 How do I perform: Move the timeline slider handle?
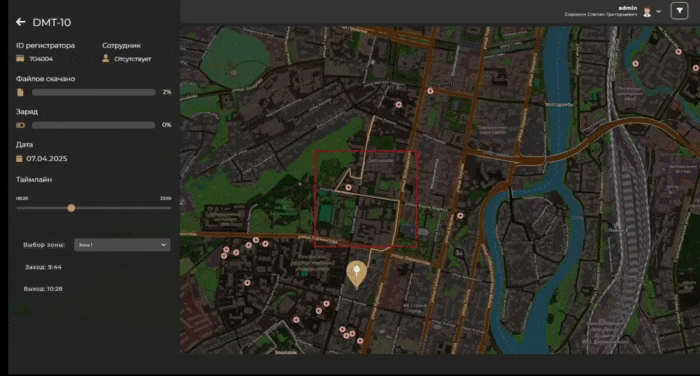pyautogui.click(x=71, y=208)
